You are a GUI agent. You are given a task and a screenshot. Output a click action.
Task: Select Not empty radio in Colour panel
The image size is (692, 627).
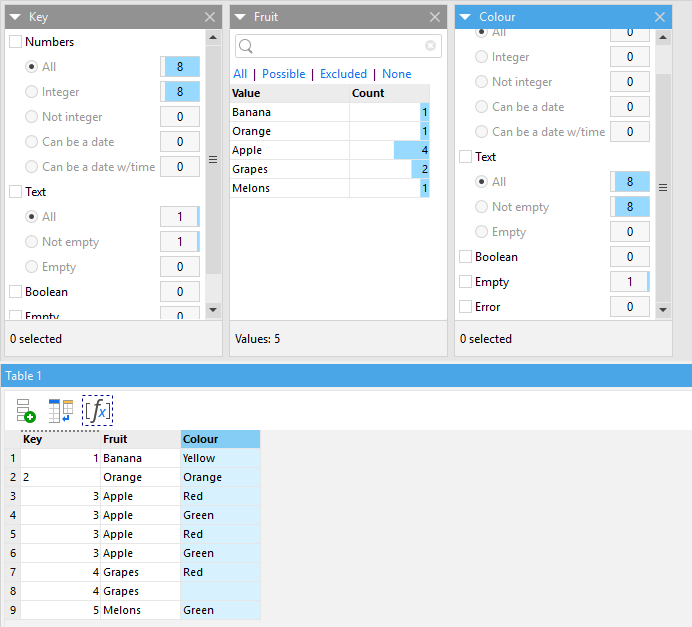tap(483, 207)
